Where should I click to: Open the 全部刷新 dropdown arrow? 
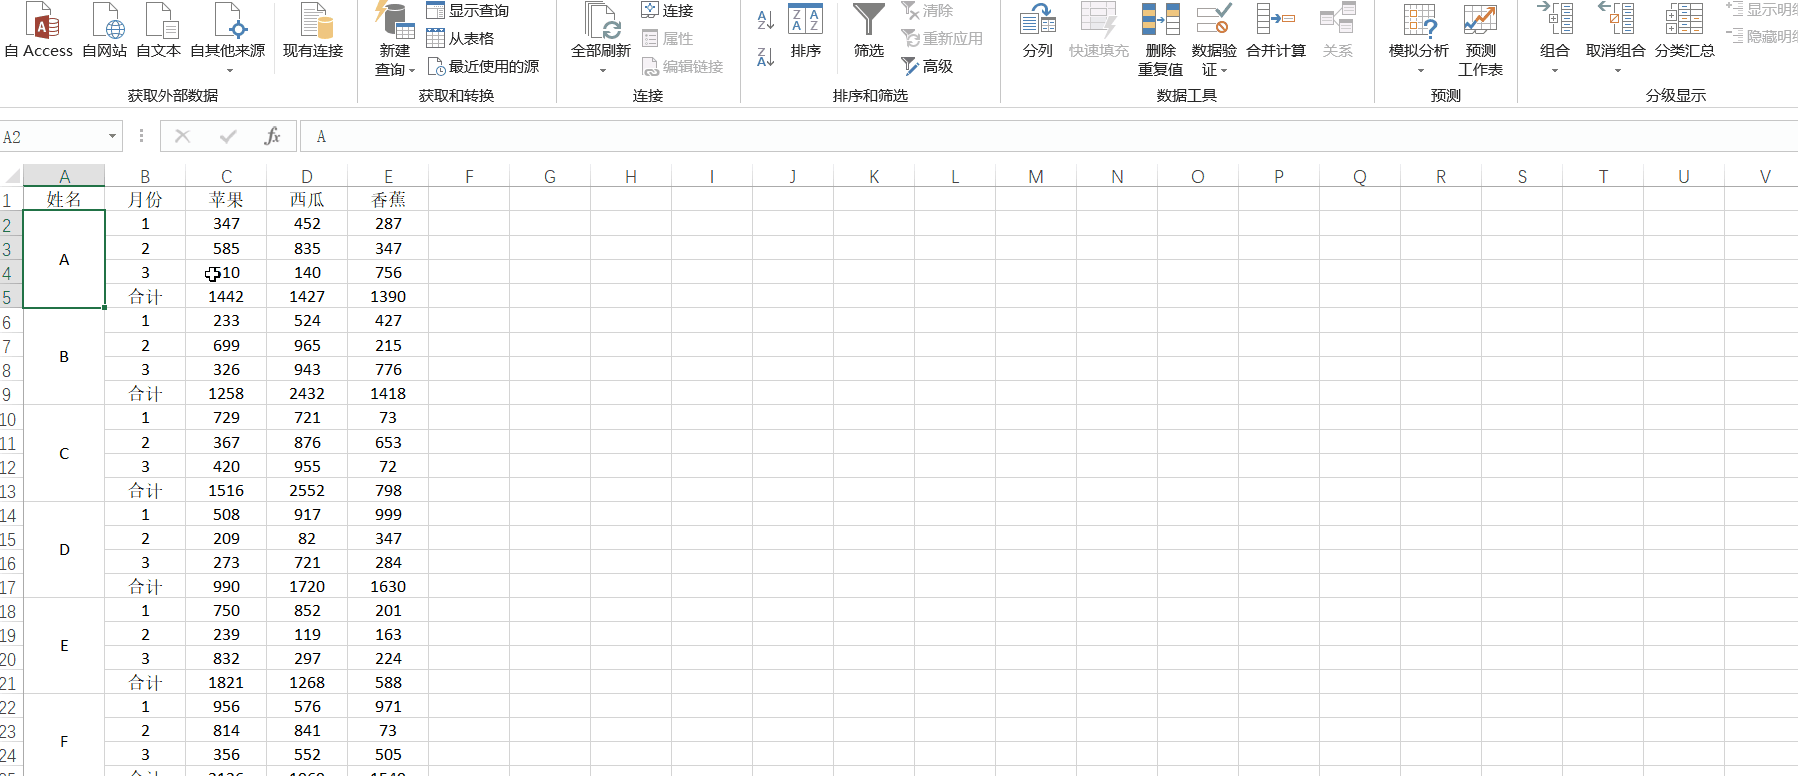coord(601,70)
